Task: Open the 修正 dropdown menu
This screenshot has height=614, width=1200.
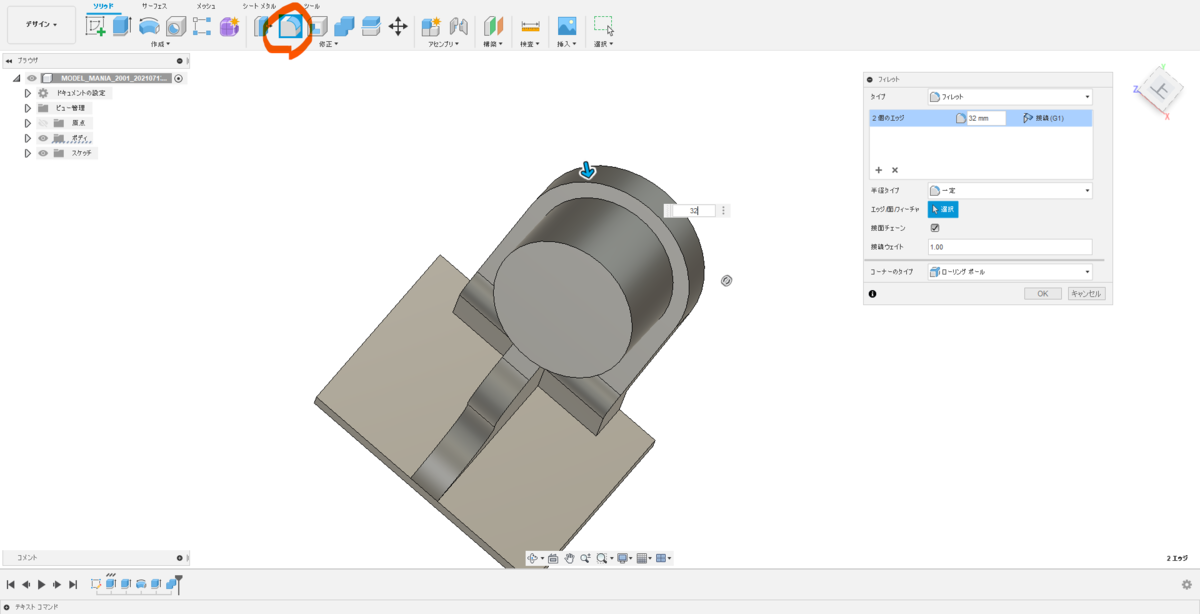Action: click(x=328, y=44)
